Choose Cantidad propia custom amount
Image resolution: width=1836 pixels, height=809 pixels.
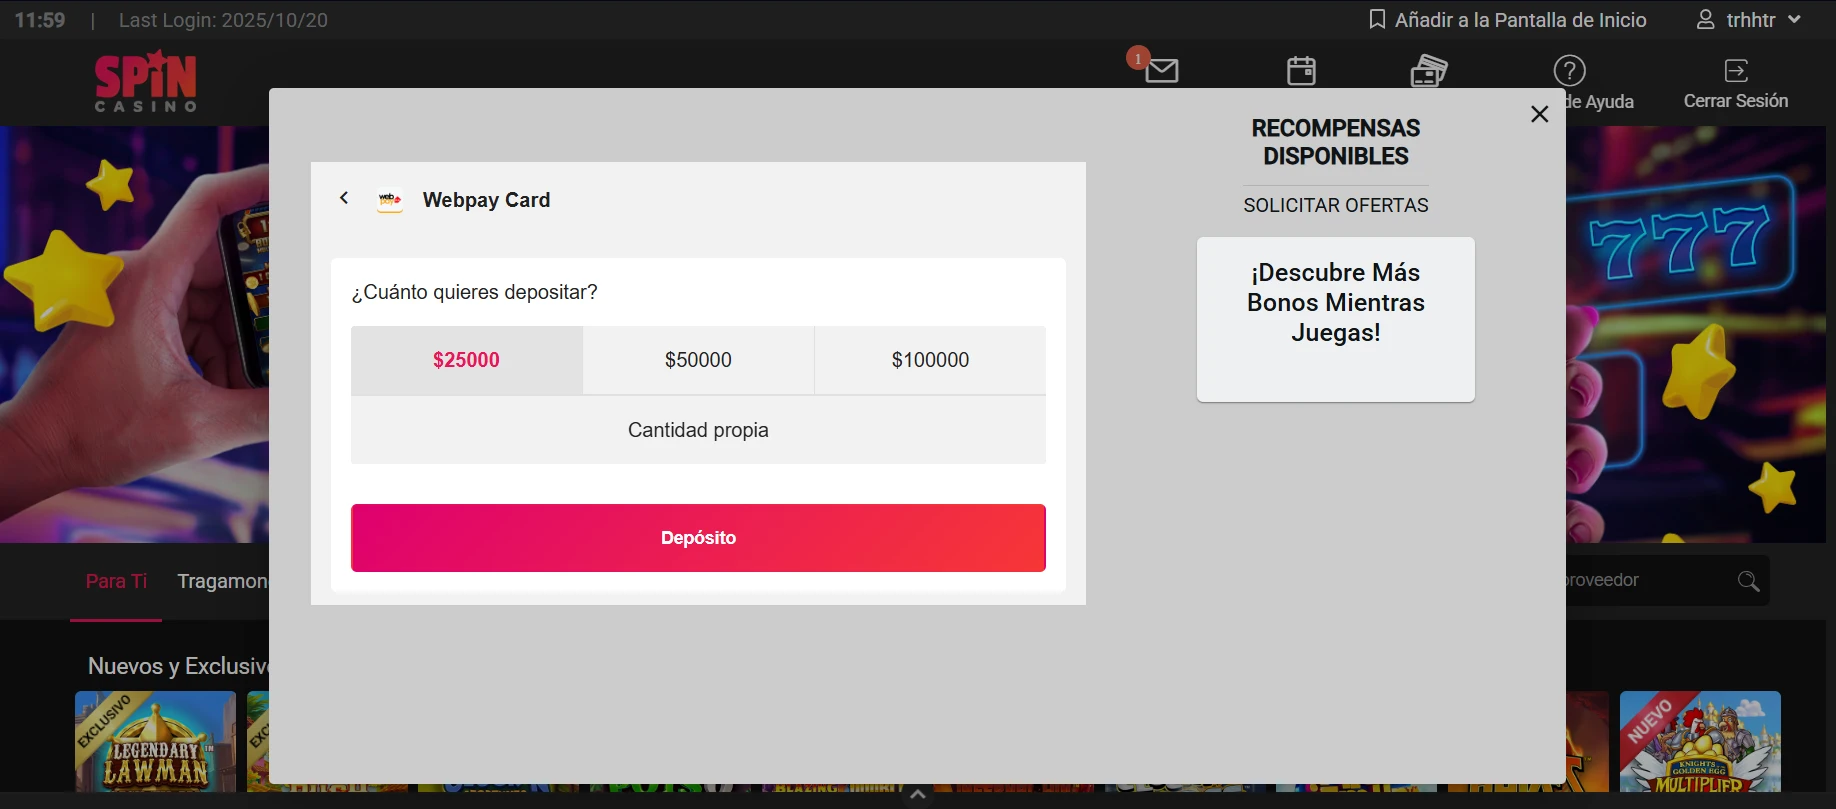[x=698, y=430]
